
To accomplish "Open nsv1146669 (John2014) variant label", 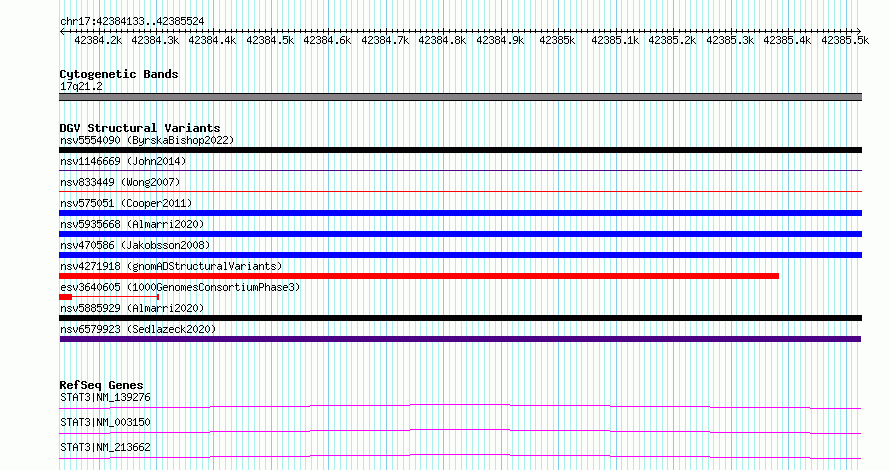I will tap(123, 161).
